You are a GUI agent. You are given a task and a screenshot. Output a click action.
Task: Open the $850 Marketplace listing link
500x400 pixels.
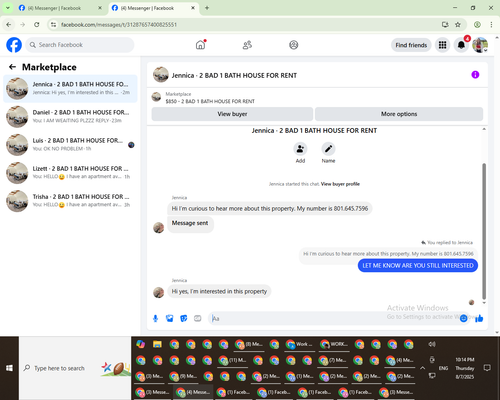click(210, 101)
